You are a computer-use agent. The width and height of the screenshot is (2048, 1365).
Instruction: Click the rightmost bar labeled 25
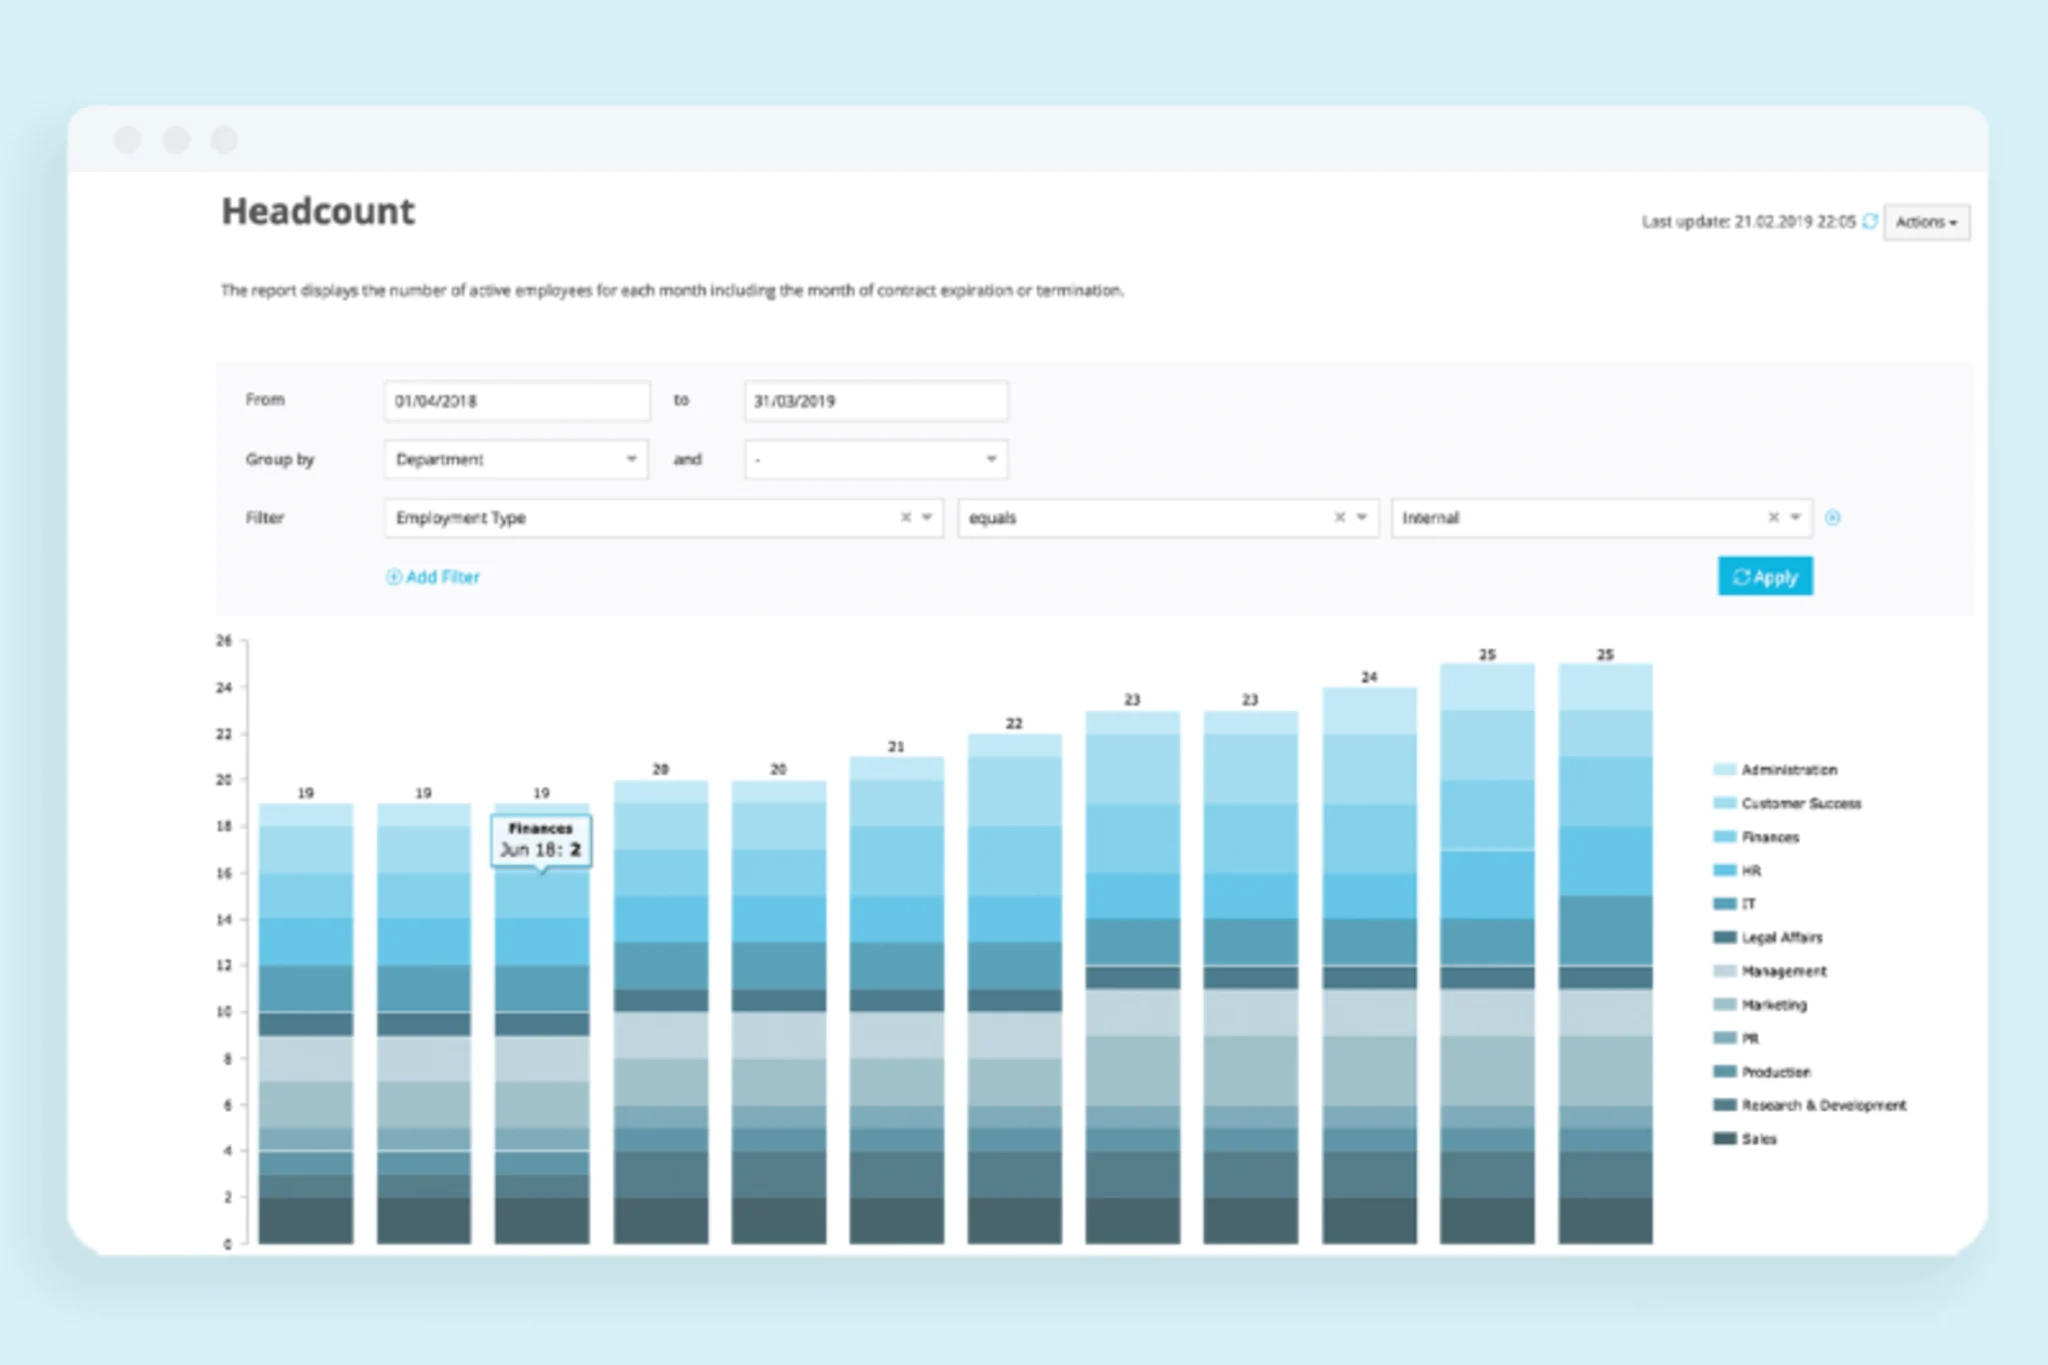click(x=1605, y=954)
